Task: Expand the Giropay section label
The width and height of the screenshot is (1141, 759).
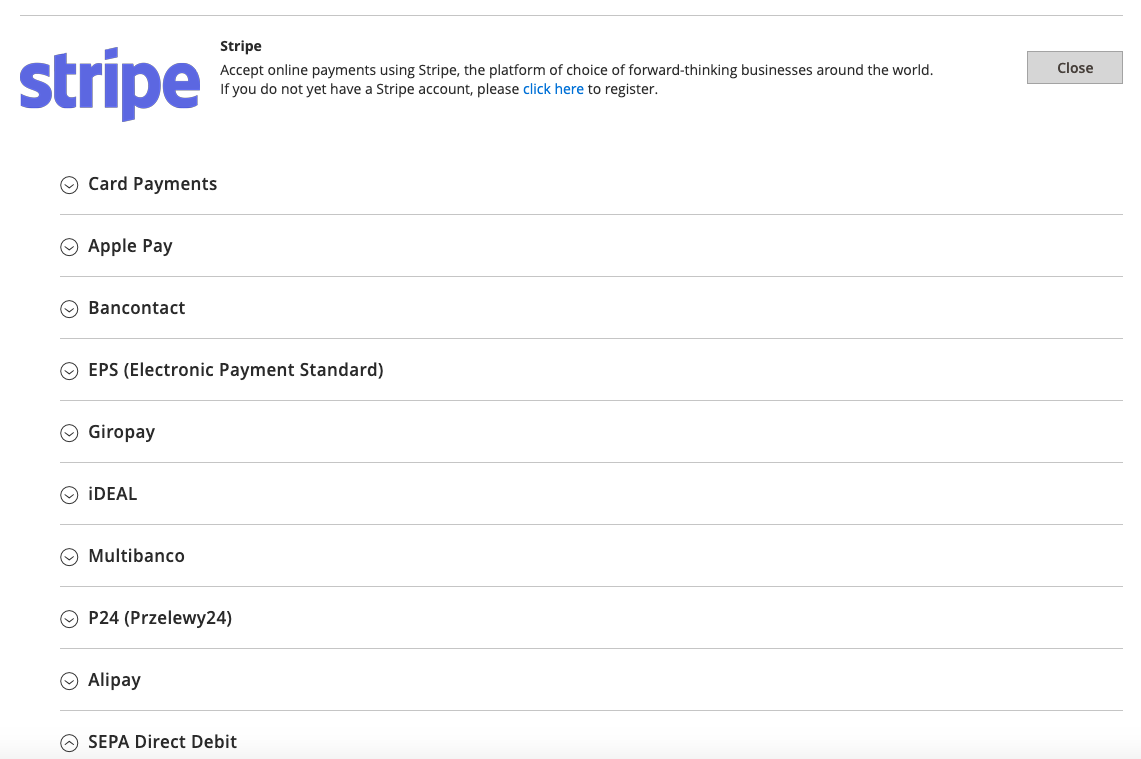Action: pyautogui.click(x=122, y=432)
